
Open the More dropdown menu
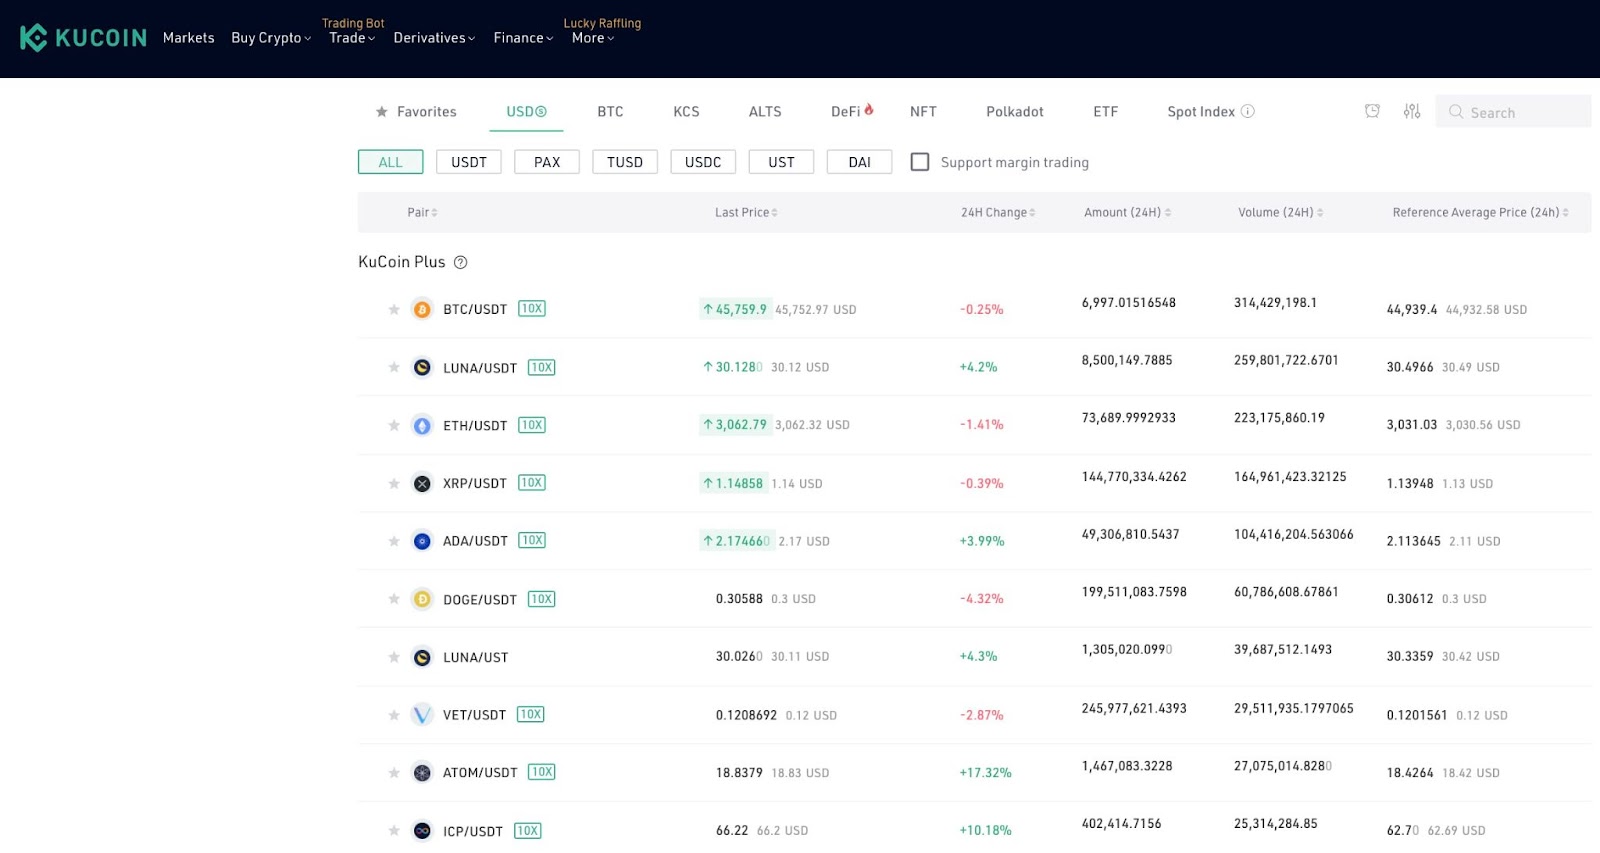(x=593, y=38)
